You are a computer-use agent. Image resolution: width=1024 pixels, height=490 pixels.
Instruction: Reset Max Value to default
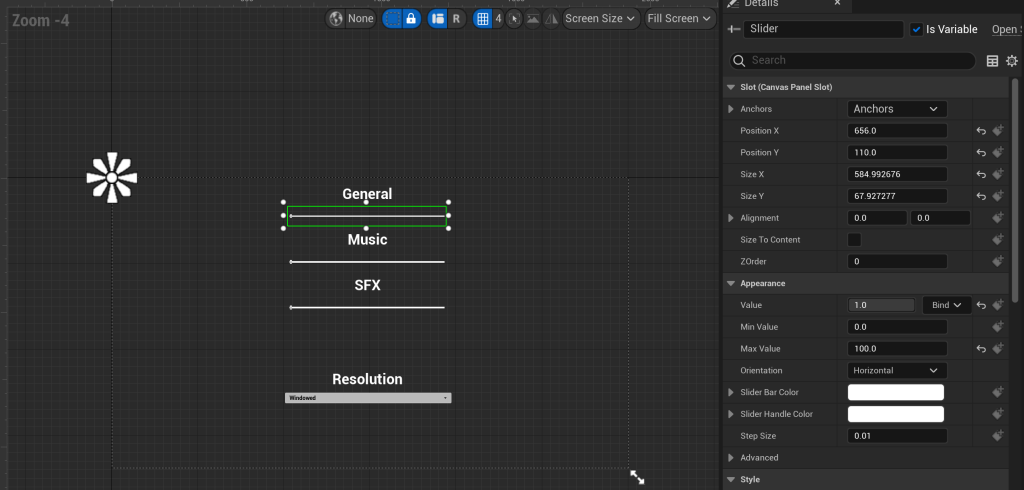point(981,349)
